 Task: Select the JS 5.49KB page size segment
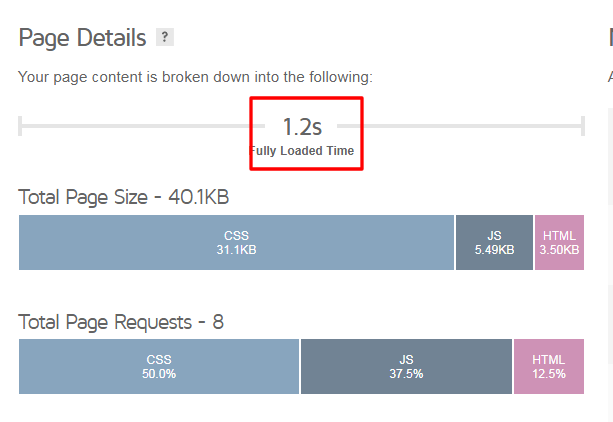[494, 242]
